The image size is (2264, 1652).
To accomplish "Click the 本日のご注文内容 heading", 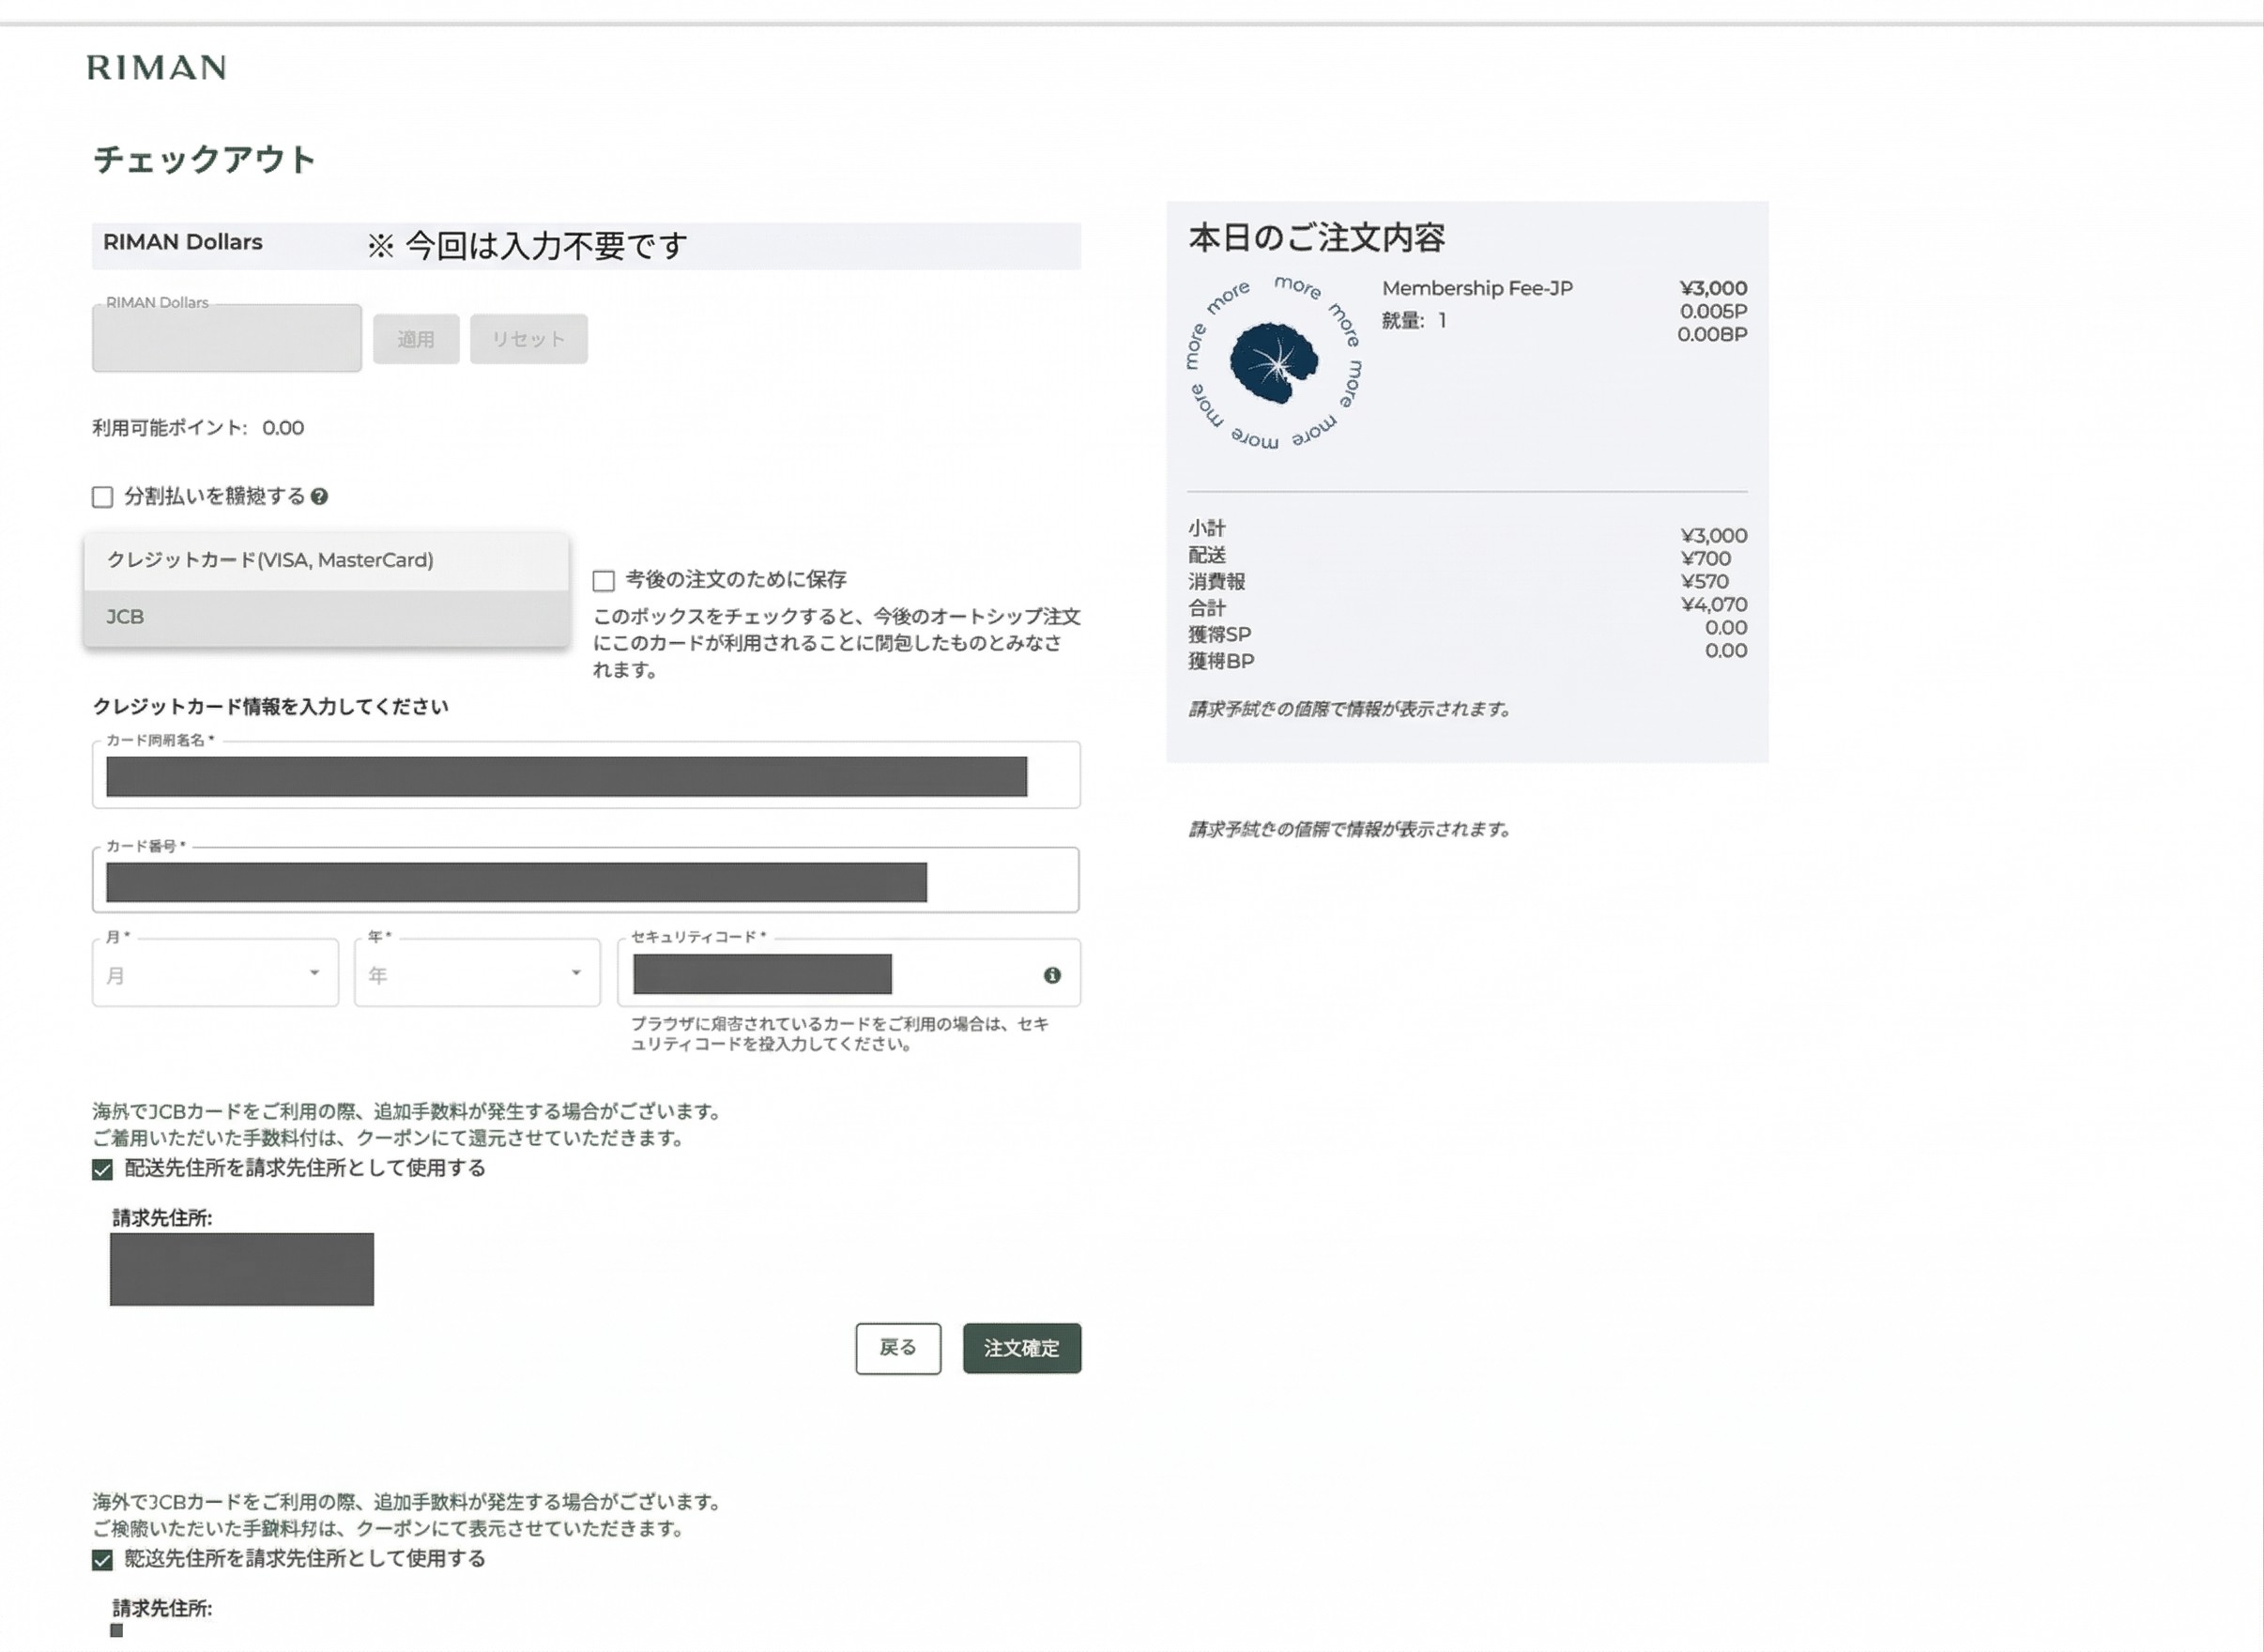I will 1317,238.
